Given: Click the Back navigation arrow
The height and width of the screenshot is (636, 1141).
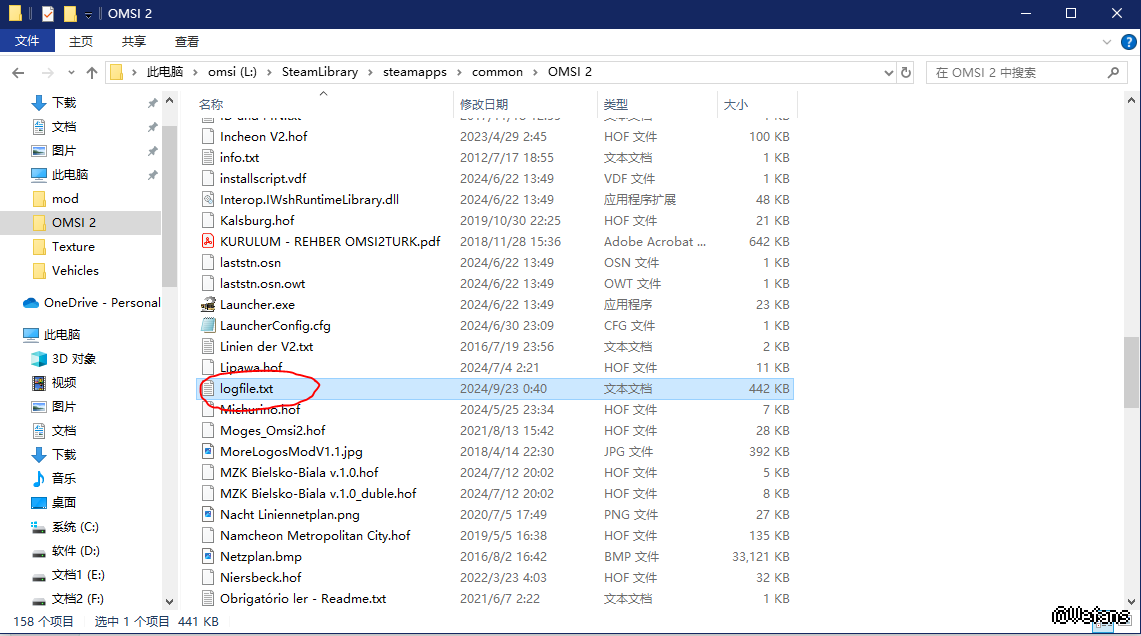Looking at the screenshot, I should point(18,72).
